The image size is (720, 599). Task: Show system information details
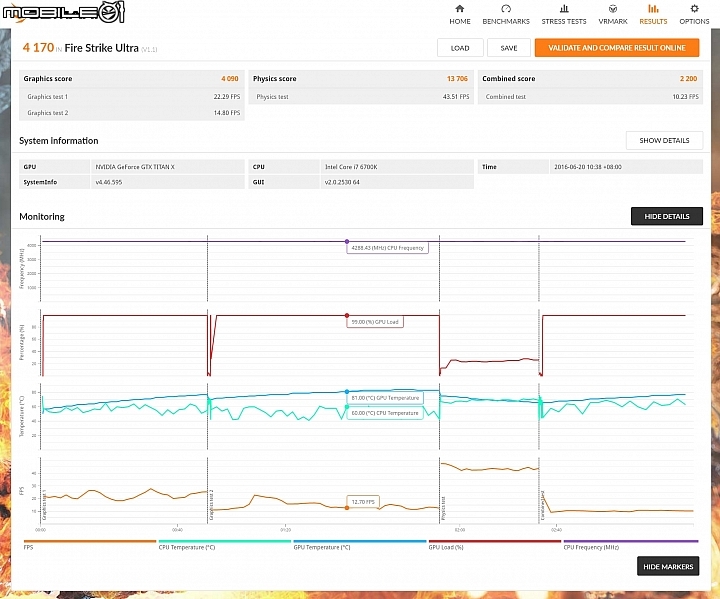664,141
